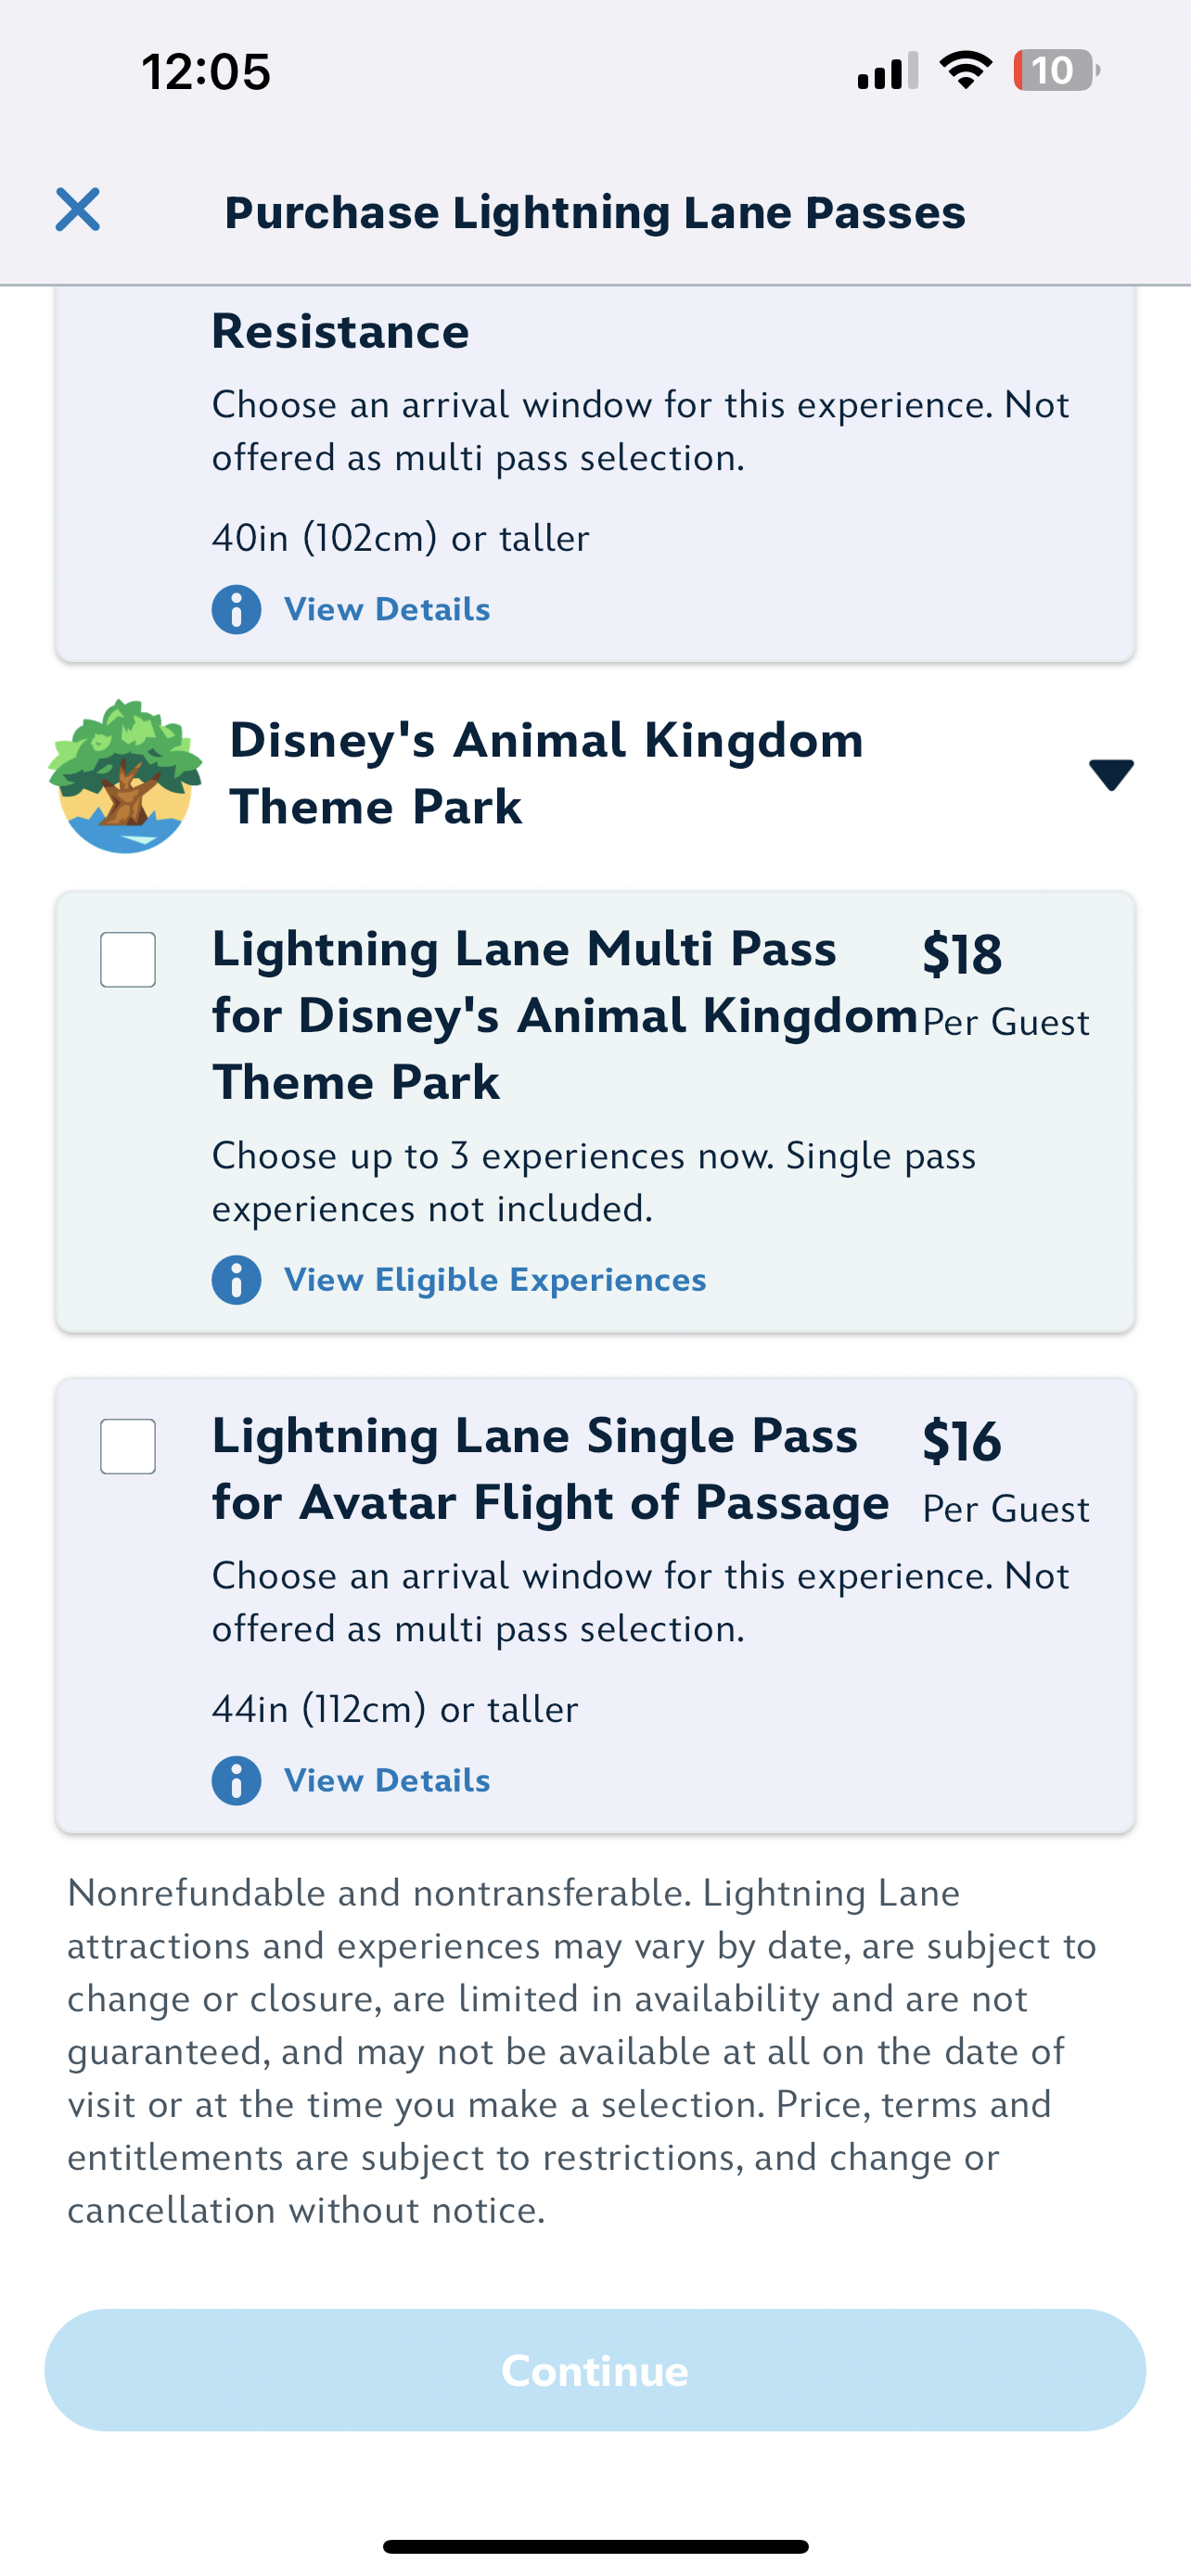The image size is (1191, 2576).
Task: Select Single Pass for Avatar Flight of Passage
Action: click(x=128, y=1446)
